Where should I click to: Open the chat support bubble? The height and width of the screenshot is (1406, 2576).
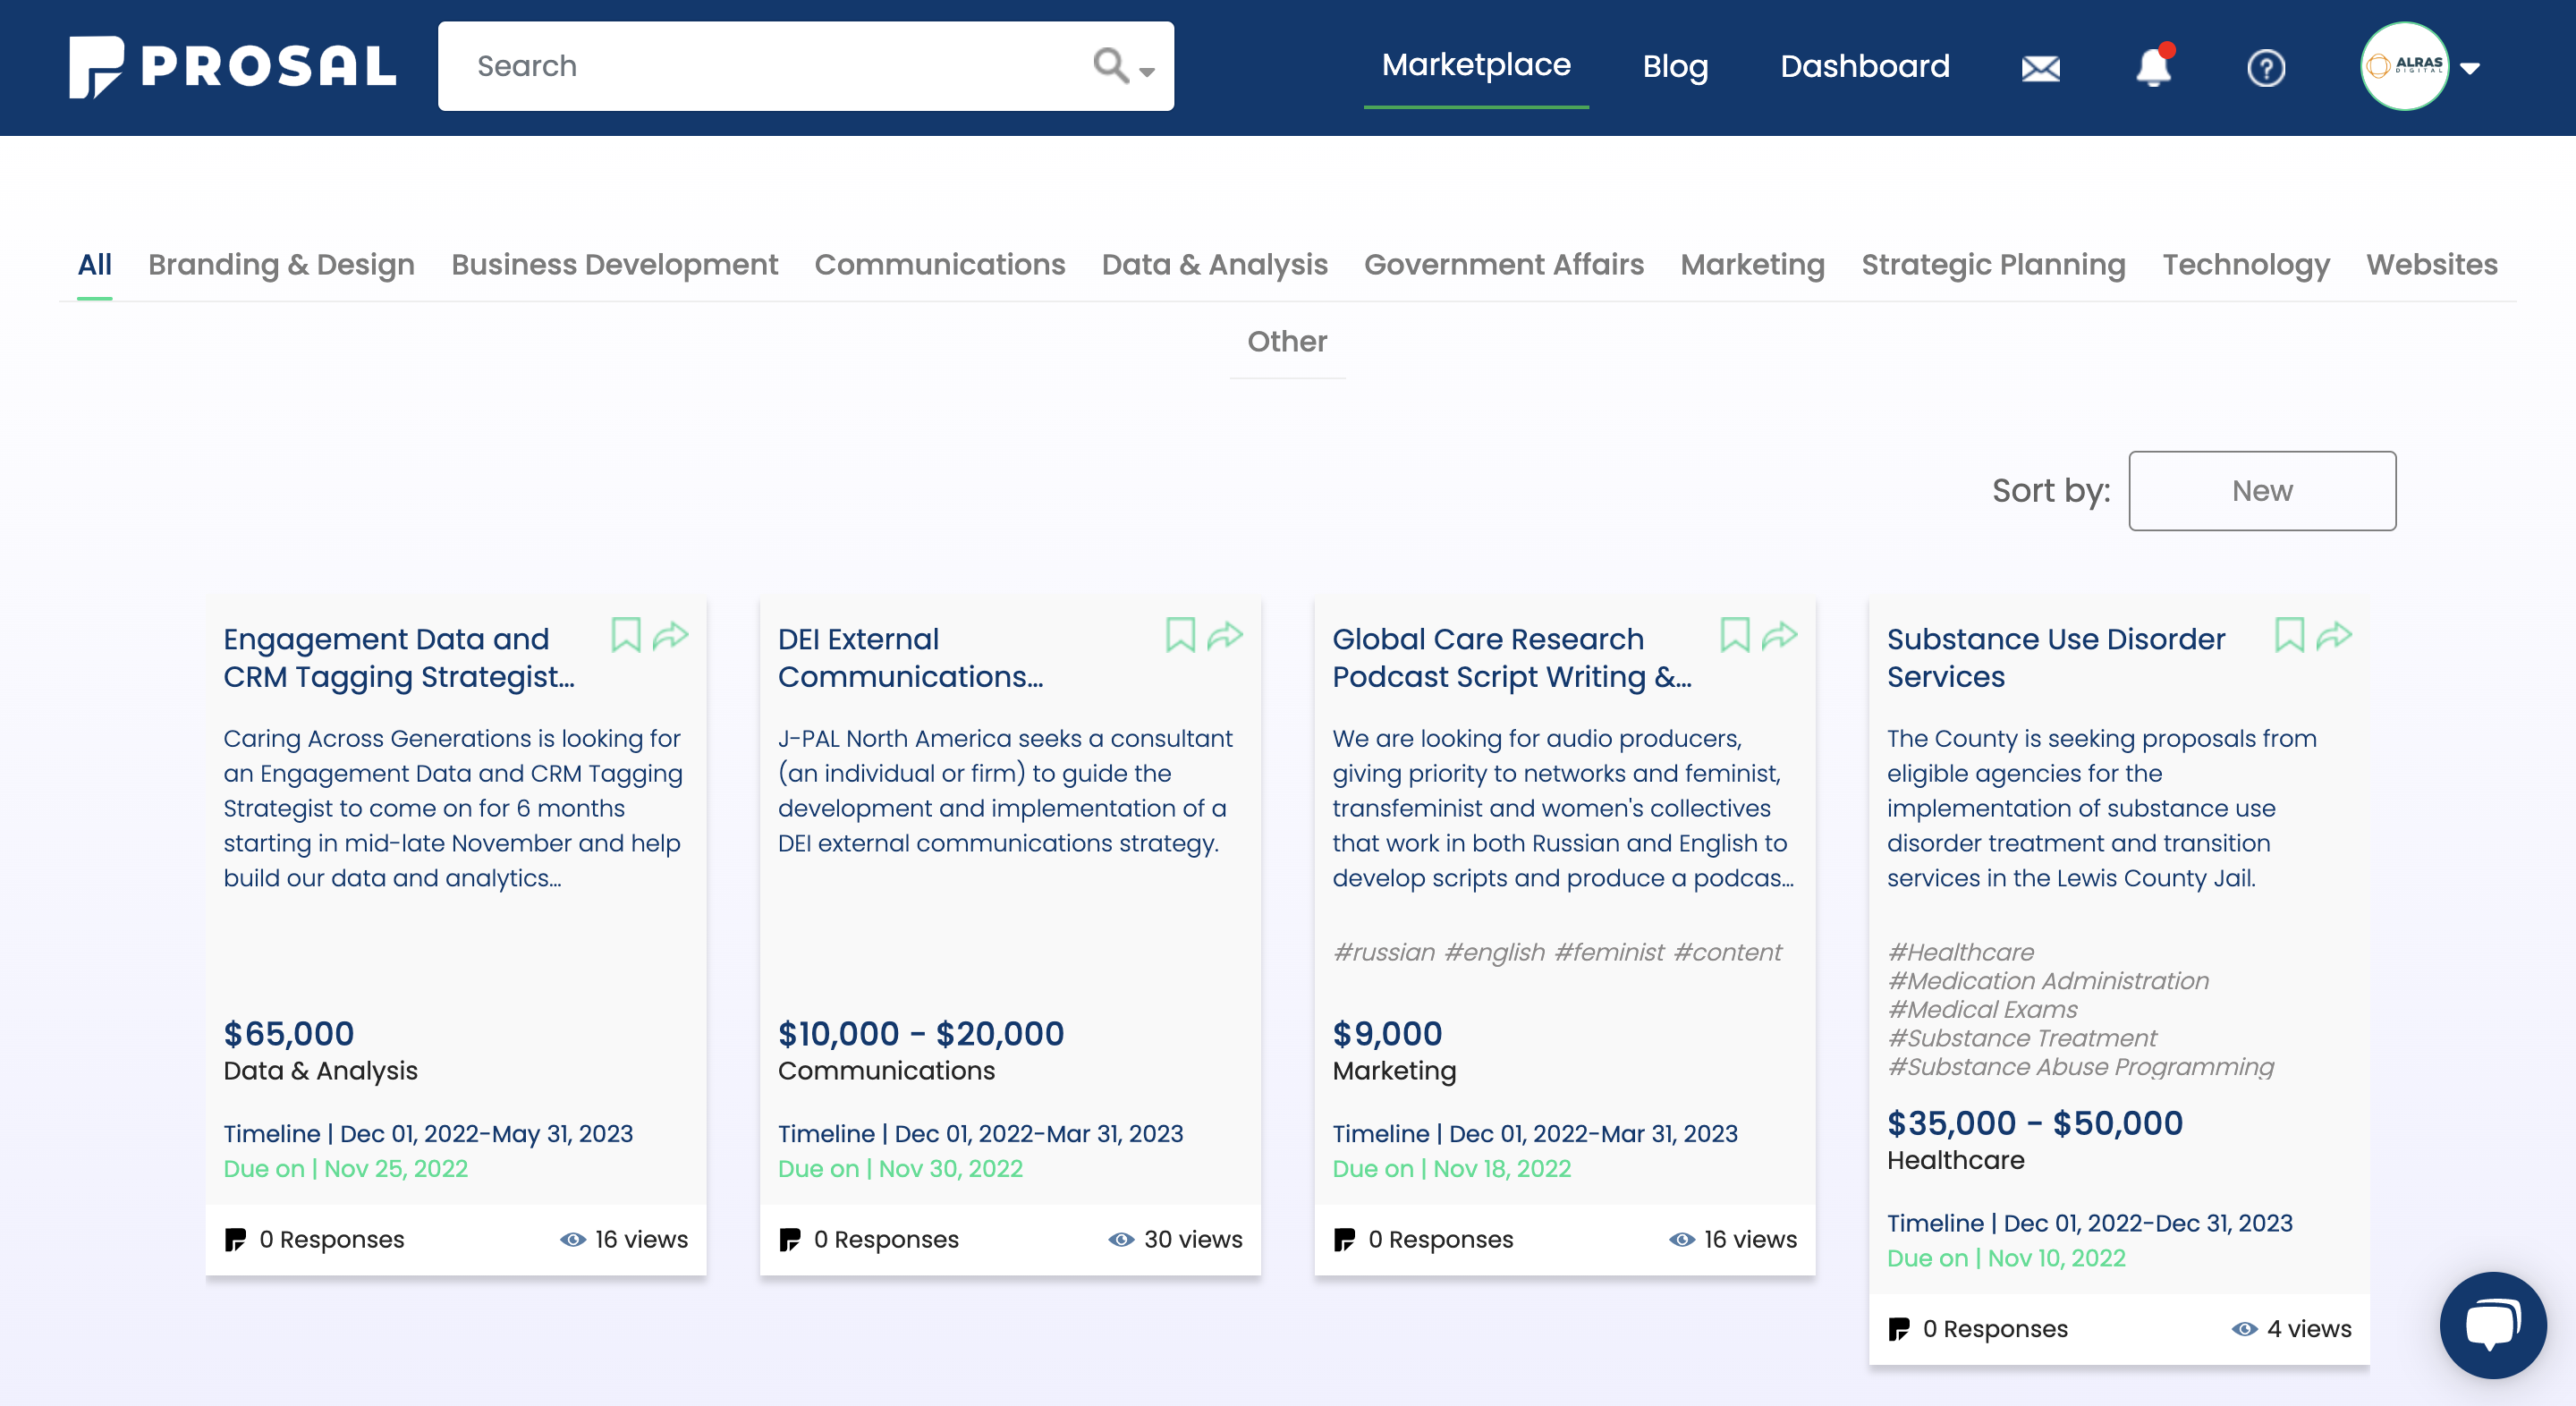(x=2492, y=1325)
